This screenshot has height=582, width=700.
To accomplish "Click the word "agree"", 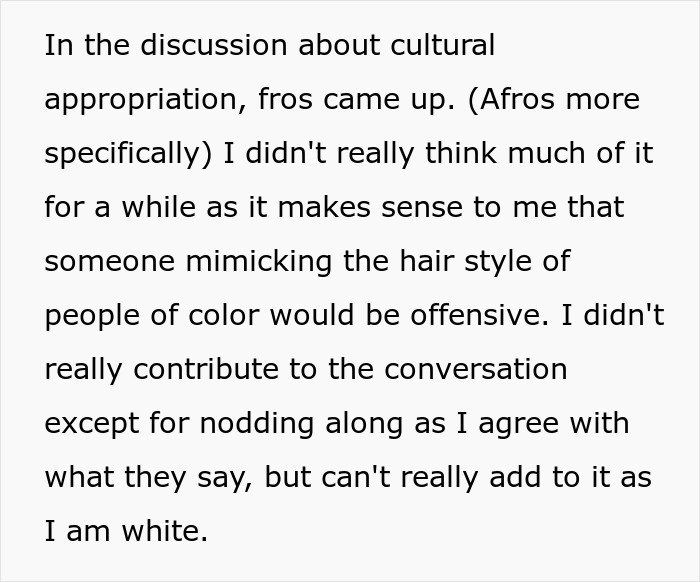I will tap(519, 425).
